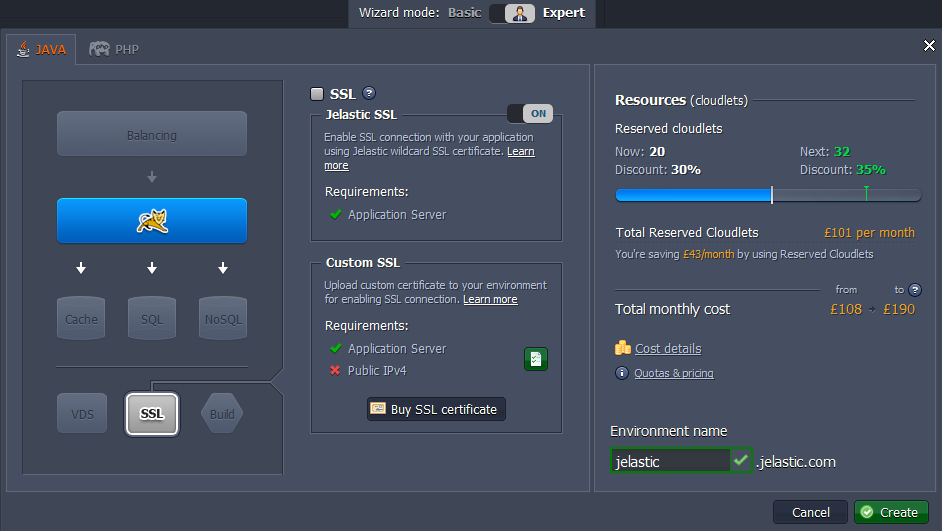This screenshot has width=942, height=531.
Task: Click the Environment name input field
Action: (x=670, y=461)
